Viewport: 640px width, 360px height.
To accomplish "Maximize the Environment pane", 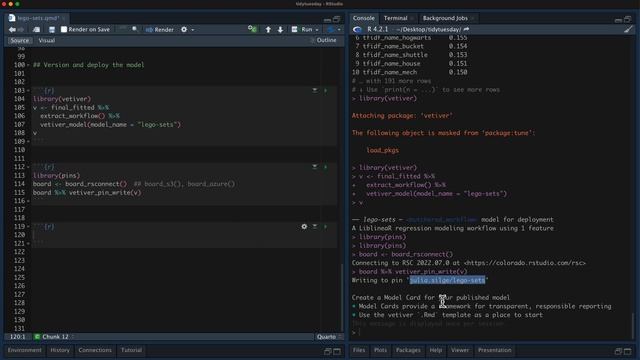I will tap(337, 351).
